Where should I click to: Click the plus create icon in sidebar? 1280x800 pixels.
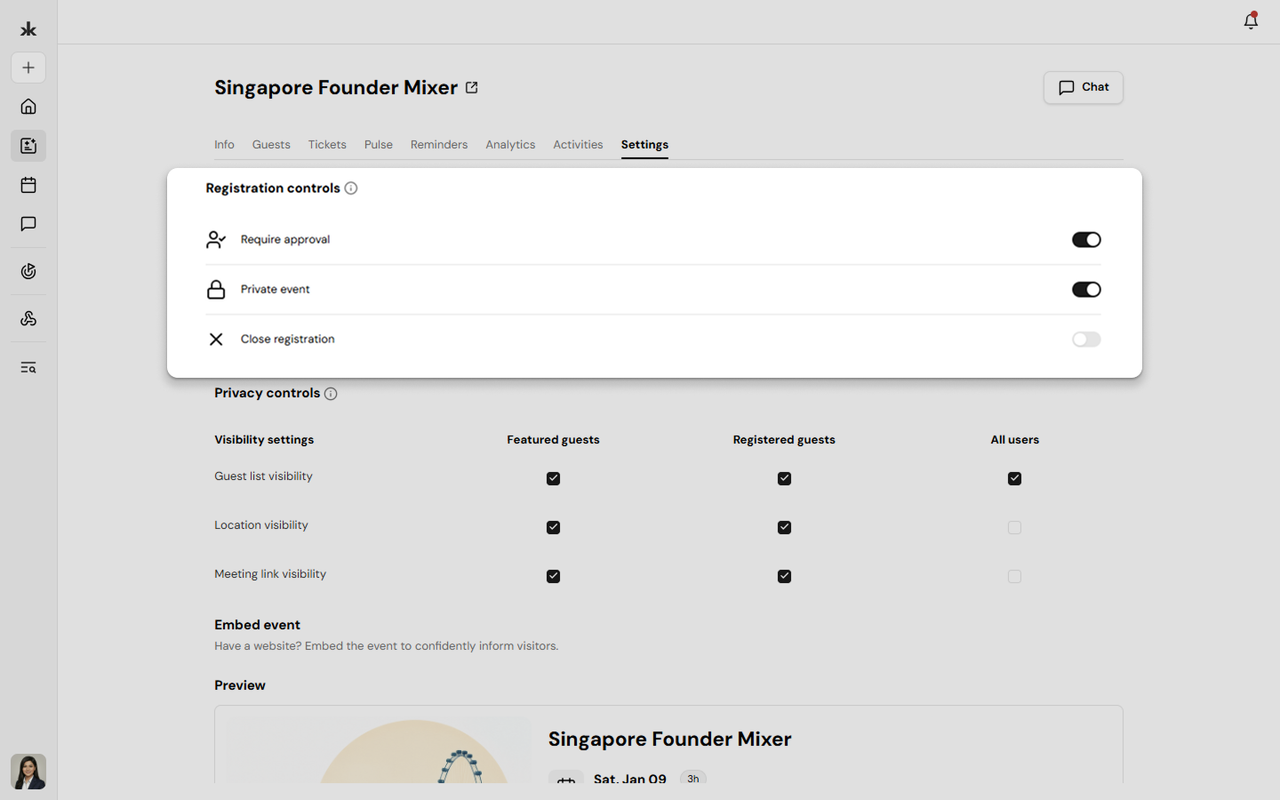(28, 68)
